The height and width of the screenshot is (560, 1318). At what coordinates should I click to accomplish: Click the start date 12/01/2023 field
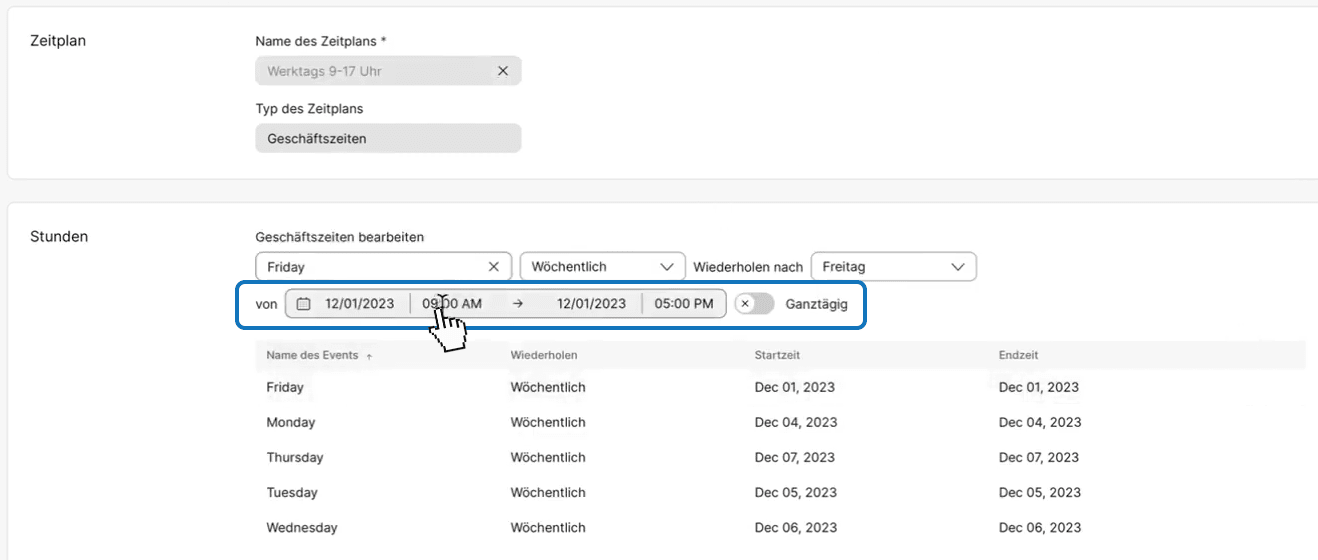click(x=359, y=304)
